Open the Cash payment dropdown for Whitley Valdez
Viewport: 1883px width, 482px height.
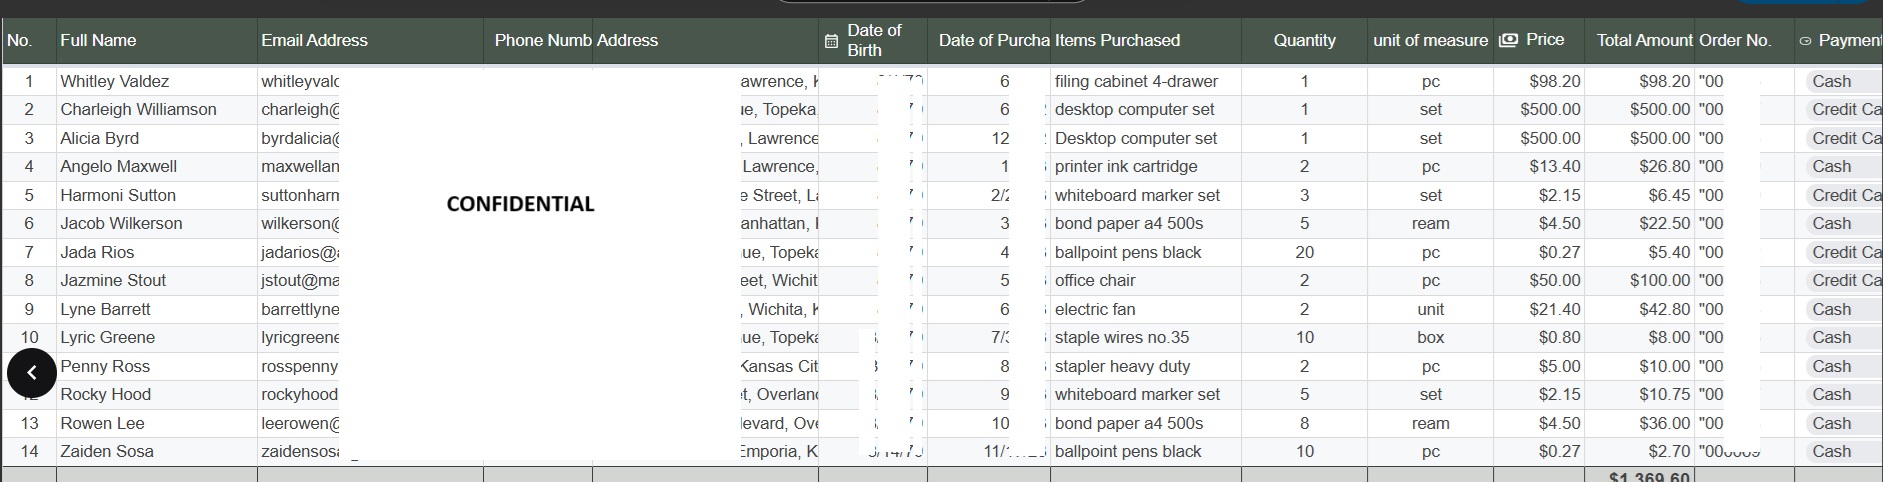(x=1840, y=81)
